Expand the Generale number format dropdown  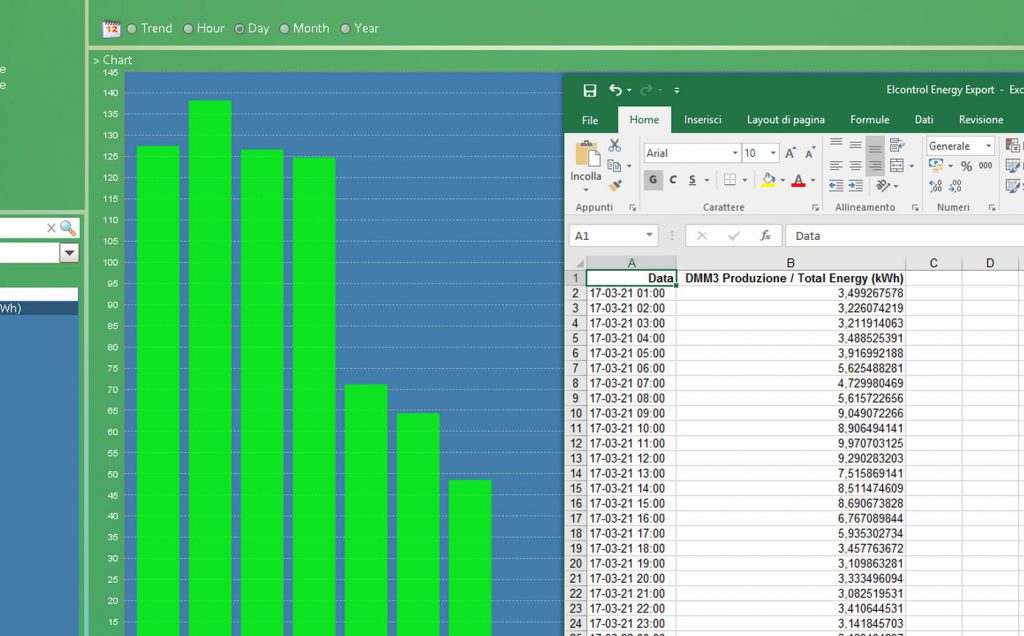988,146
